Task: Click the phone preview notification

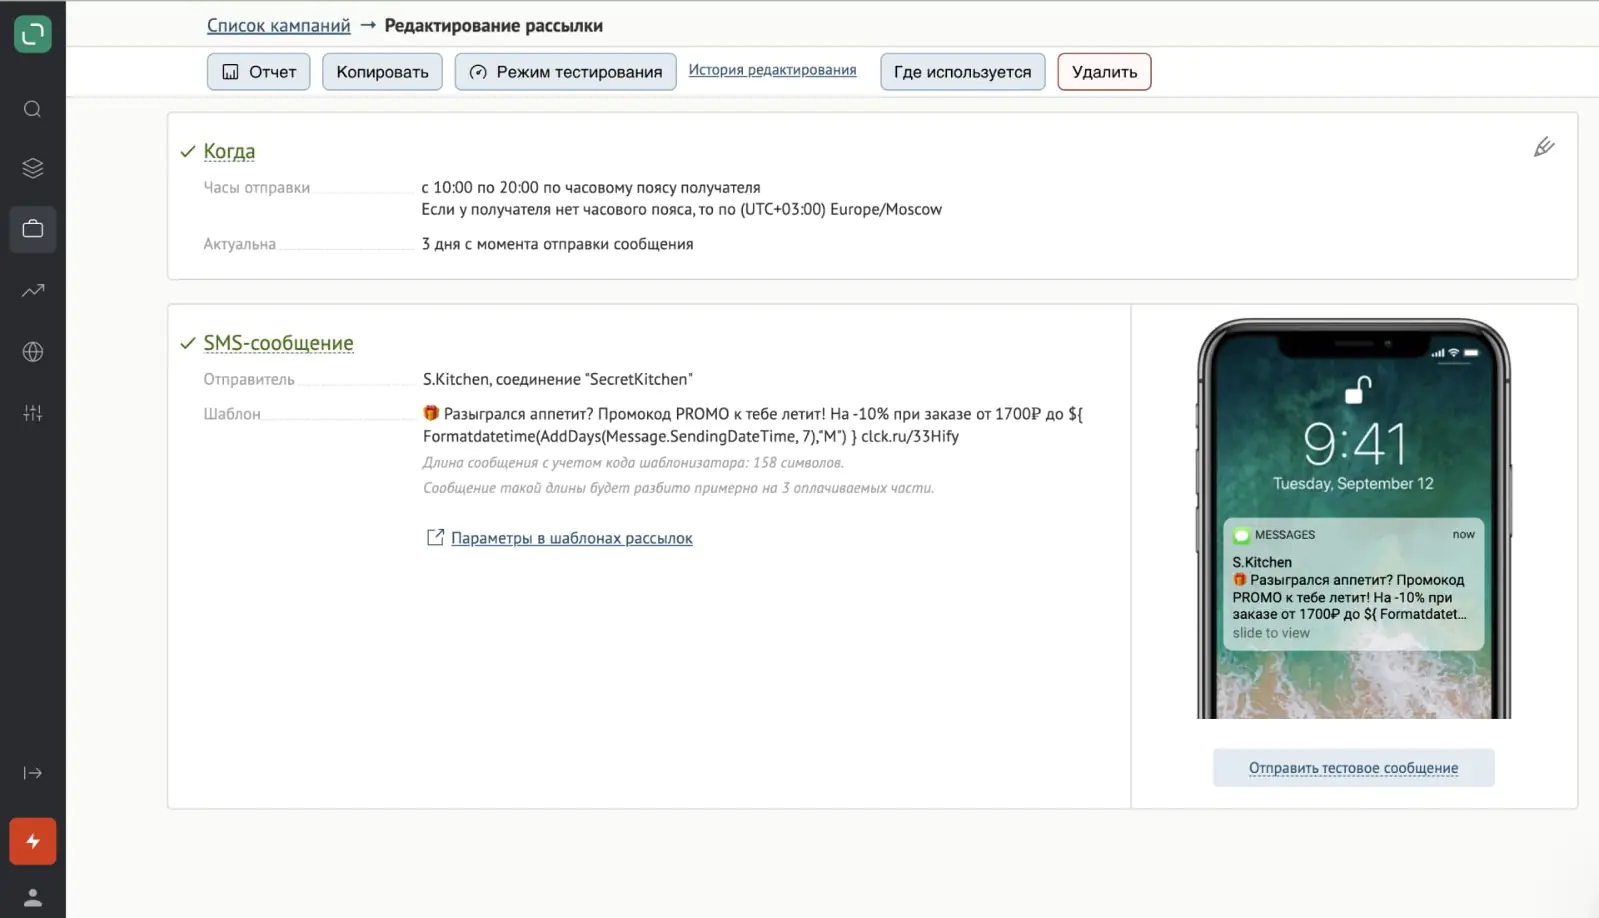Action: 1353,584
